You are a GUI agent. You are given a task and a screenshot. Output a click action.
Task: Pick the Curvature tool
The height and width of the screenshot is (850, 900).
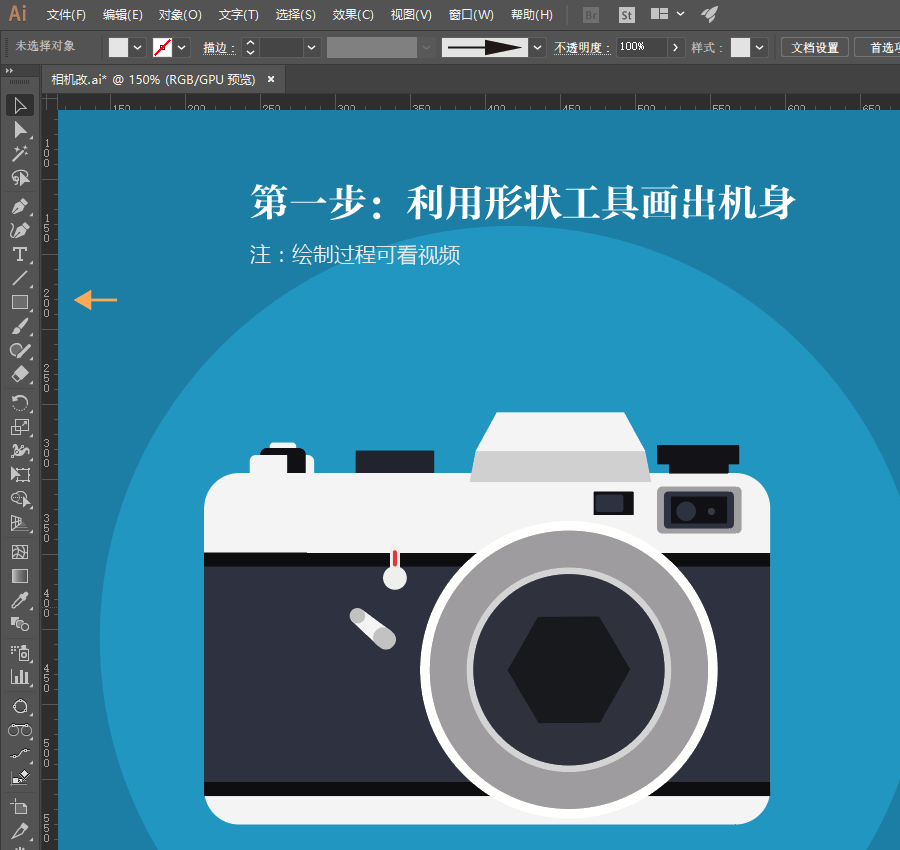click(x=20, y=230)
